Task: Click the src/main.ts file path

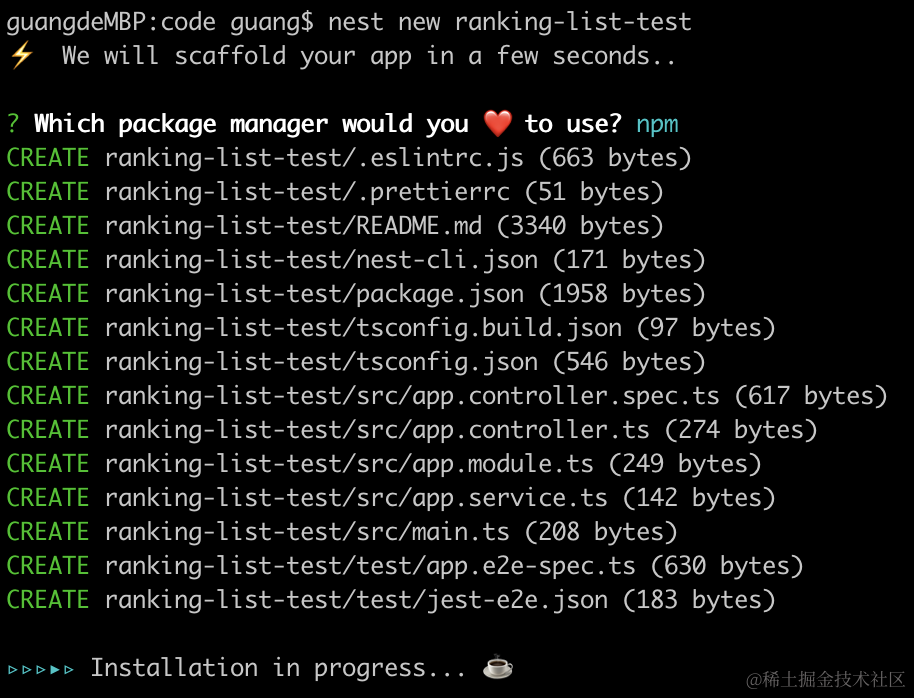Action: 307,532
